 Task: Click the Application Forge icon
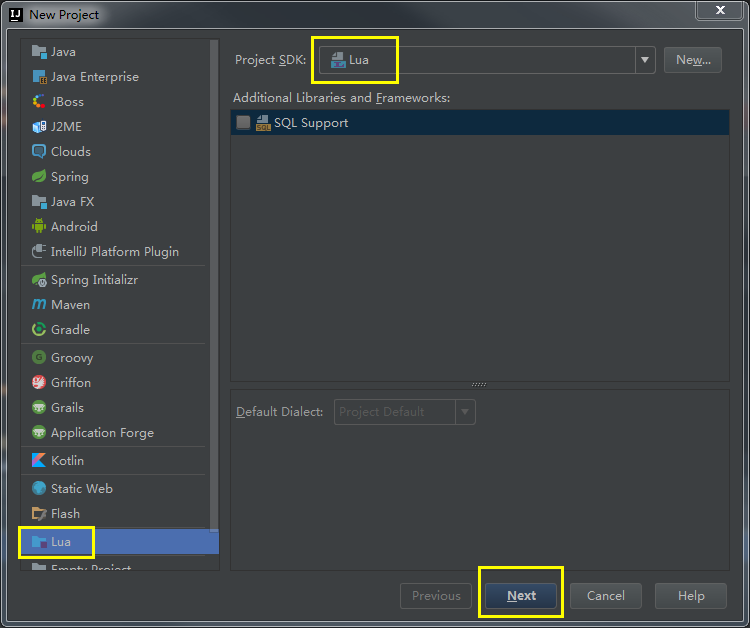pos(39,432)
